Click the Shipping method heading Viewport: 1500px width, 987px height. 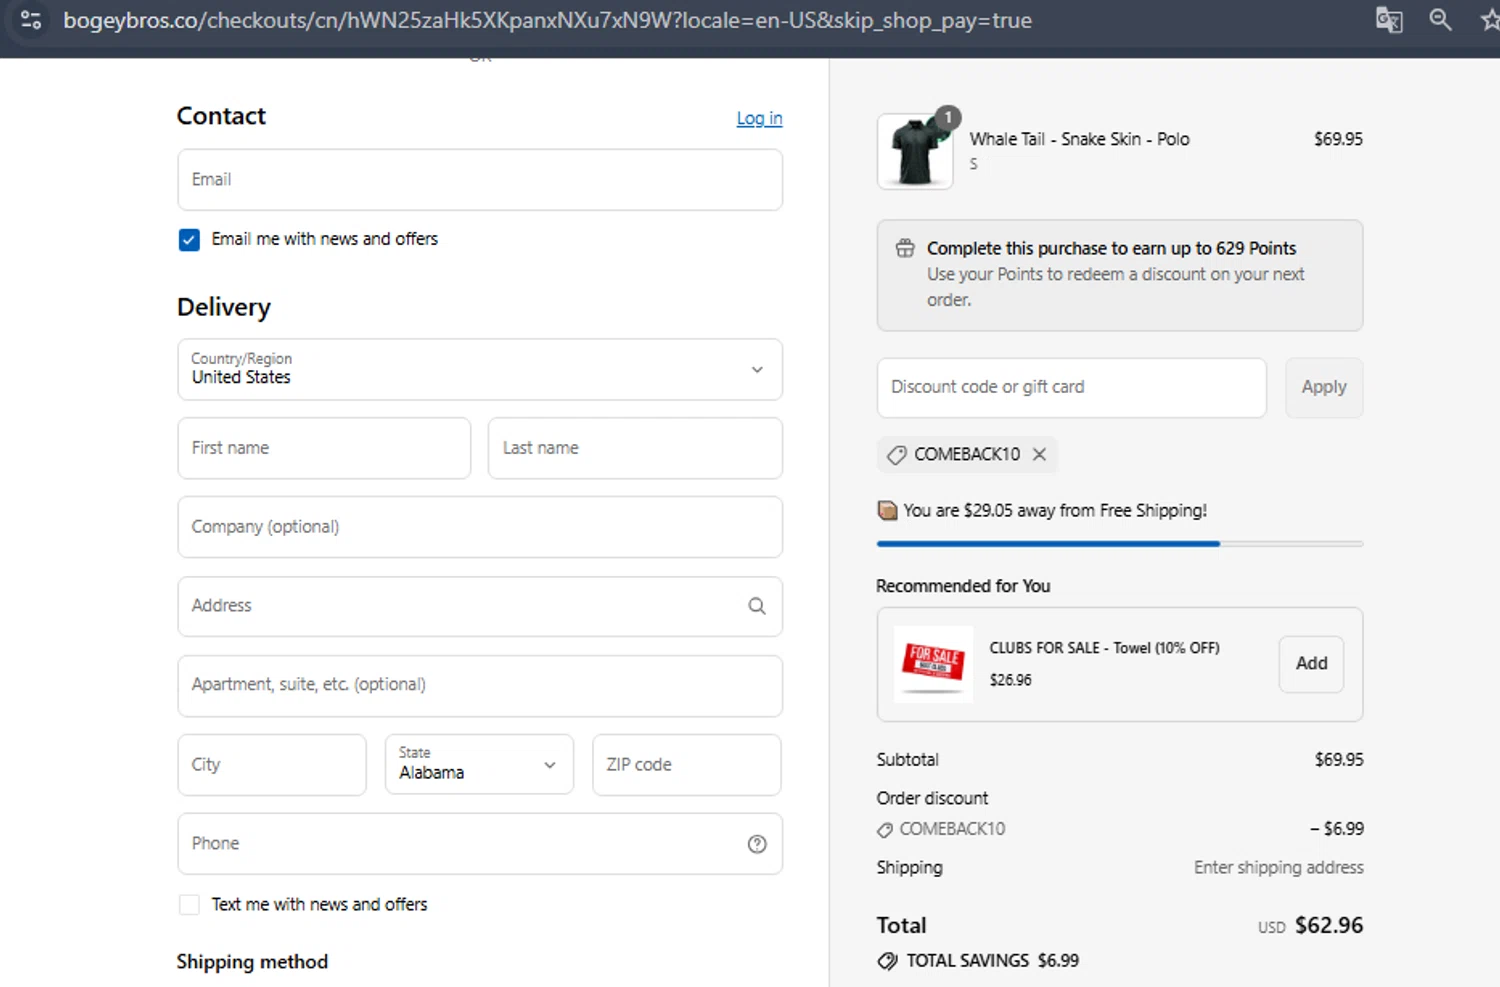pos(252,962)
